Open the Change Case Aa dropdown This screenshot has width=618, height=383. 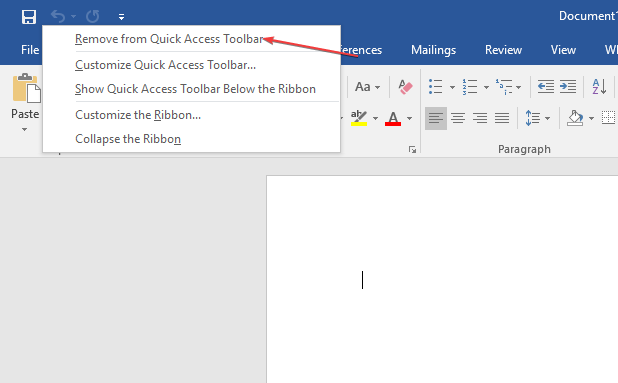(x=367, y=87)
